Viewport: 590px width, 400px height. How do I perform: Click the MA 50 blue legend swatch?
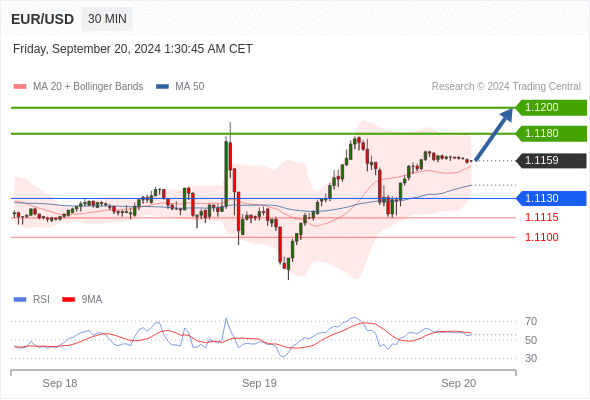[162, 87]
